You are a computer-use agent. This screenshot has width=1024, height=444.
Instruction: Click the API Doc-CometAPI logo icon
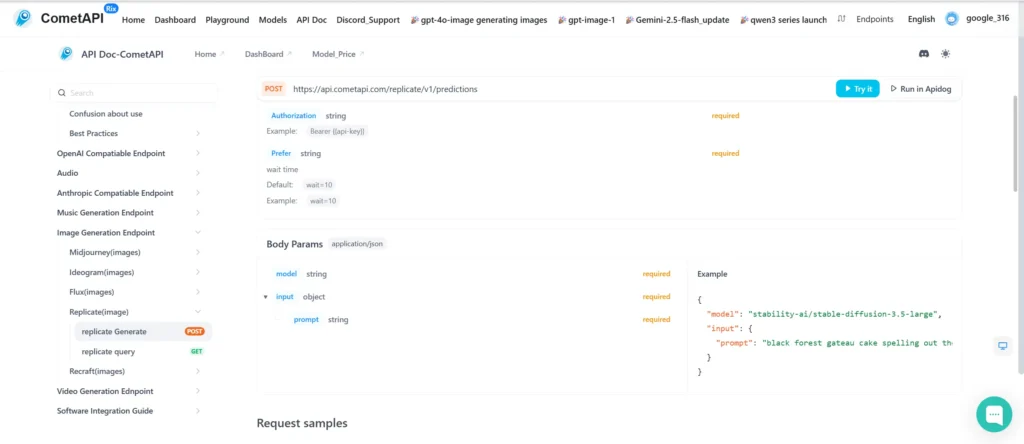(66, 53)
